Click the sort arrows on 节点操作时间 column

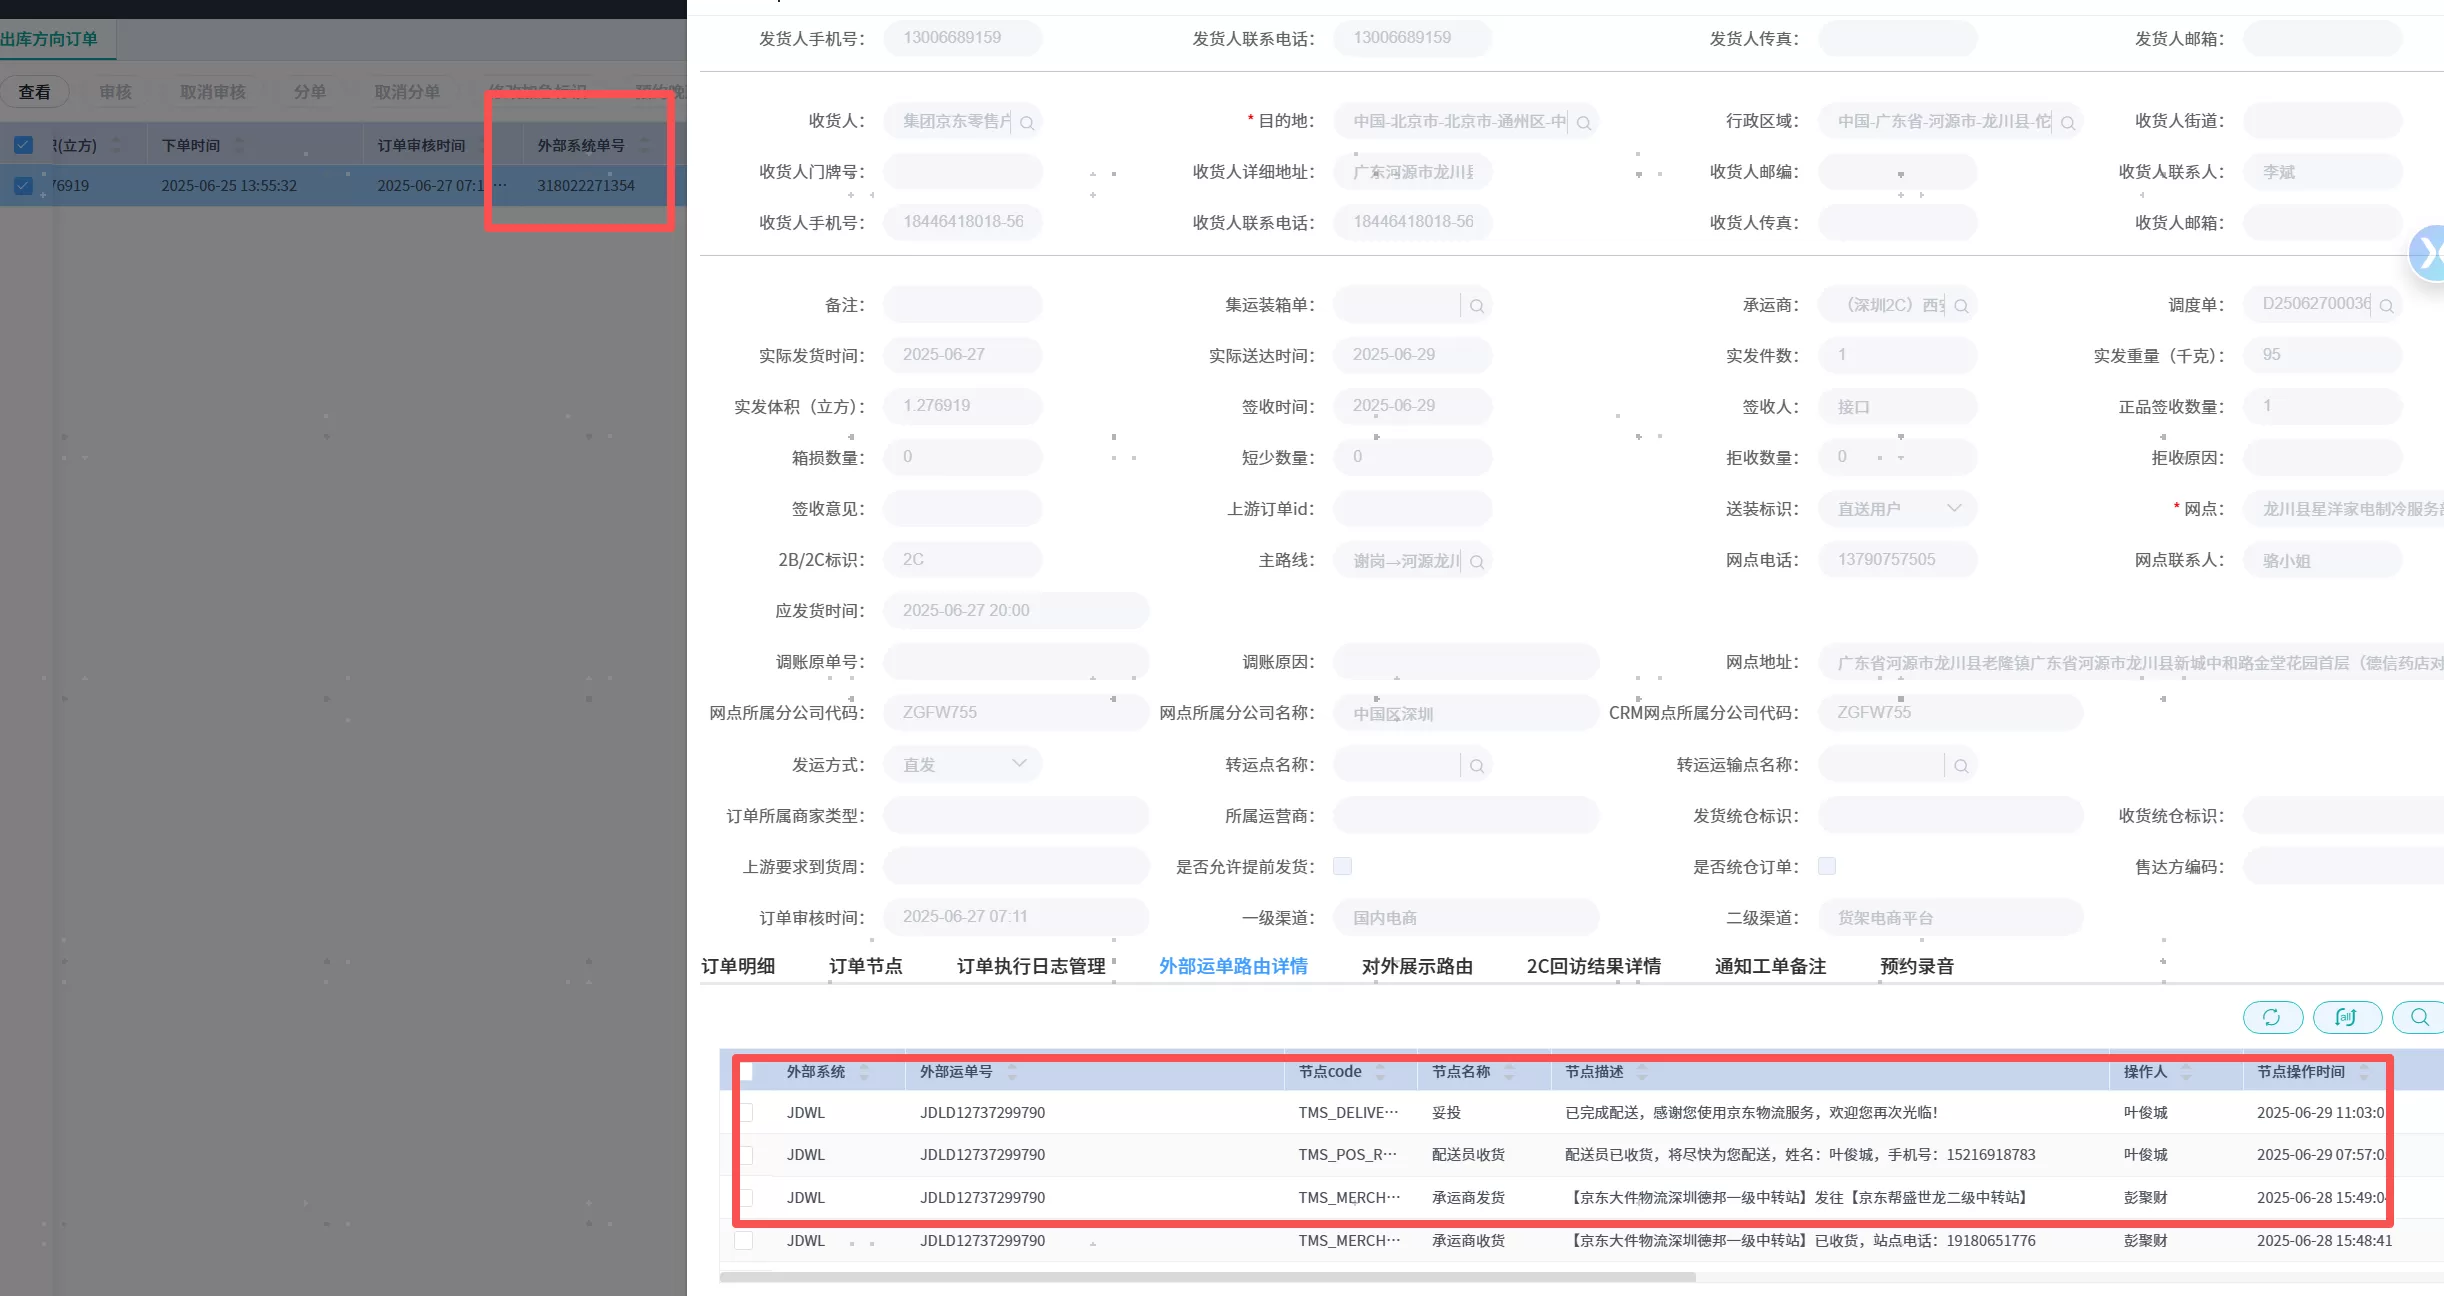(x=2364, y=1072)
